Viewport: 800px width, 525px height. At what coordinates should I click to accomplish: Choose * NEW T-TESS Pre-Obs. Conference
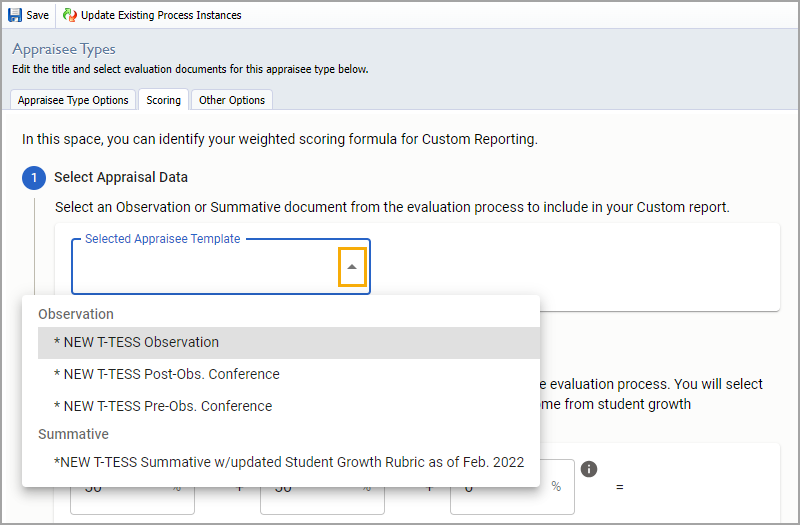point(289,406)
